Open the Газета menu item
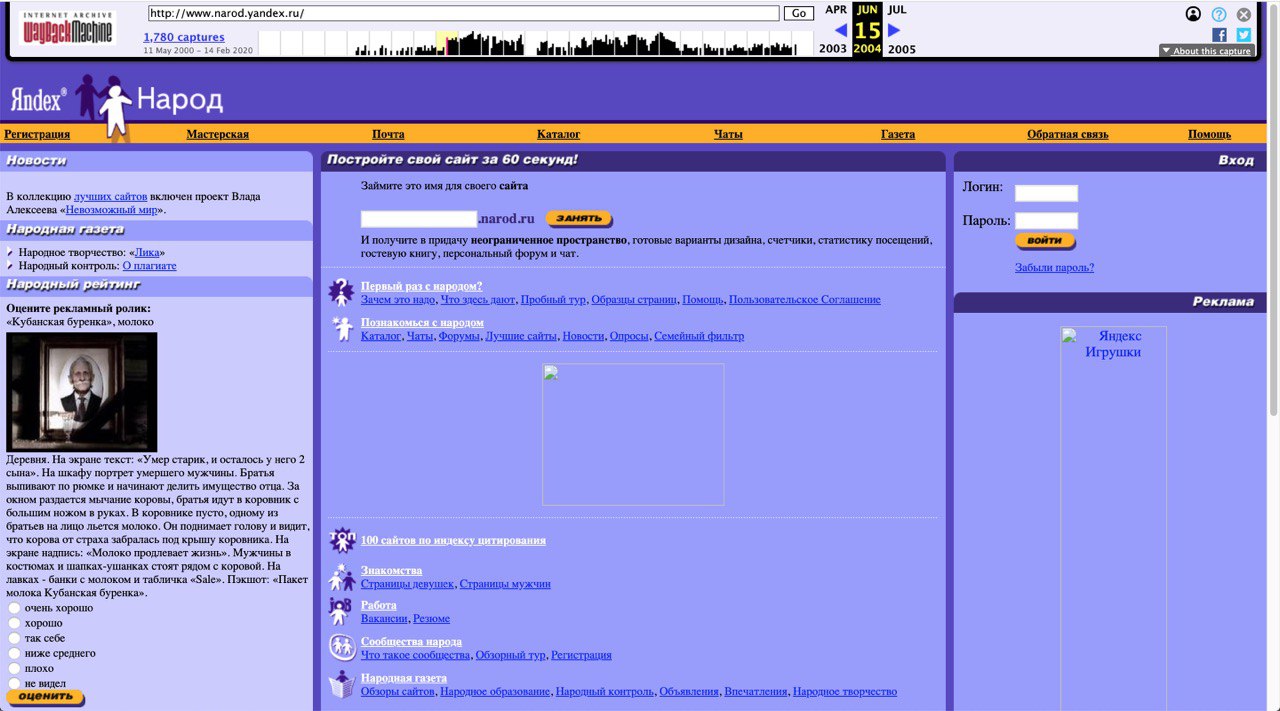 coord(898,134)
